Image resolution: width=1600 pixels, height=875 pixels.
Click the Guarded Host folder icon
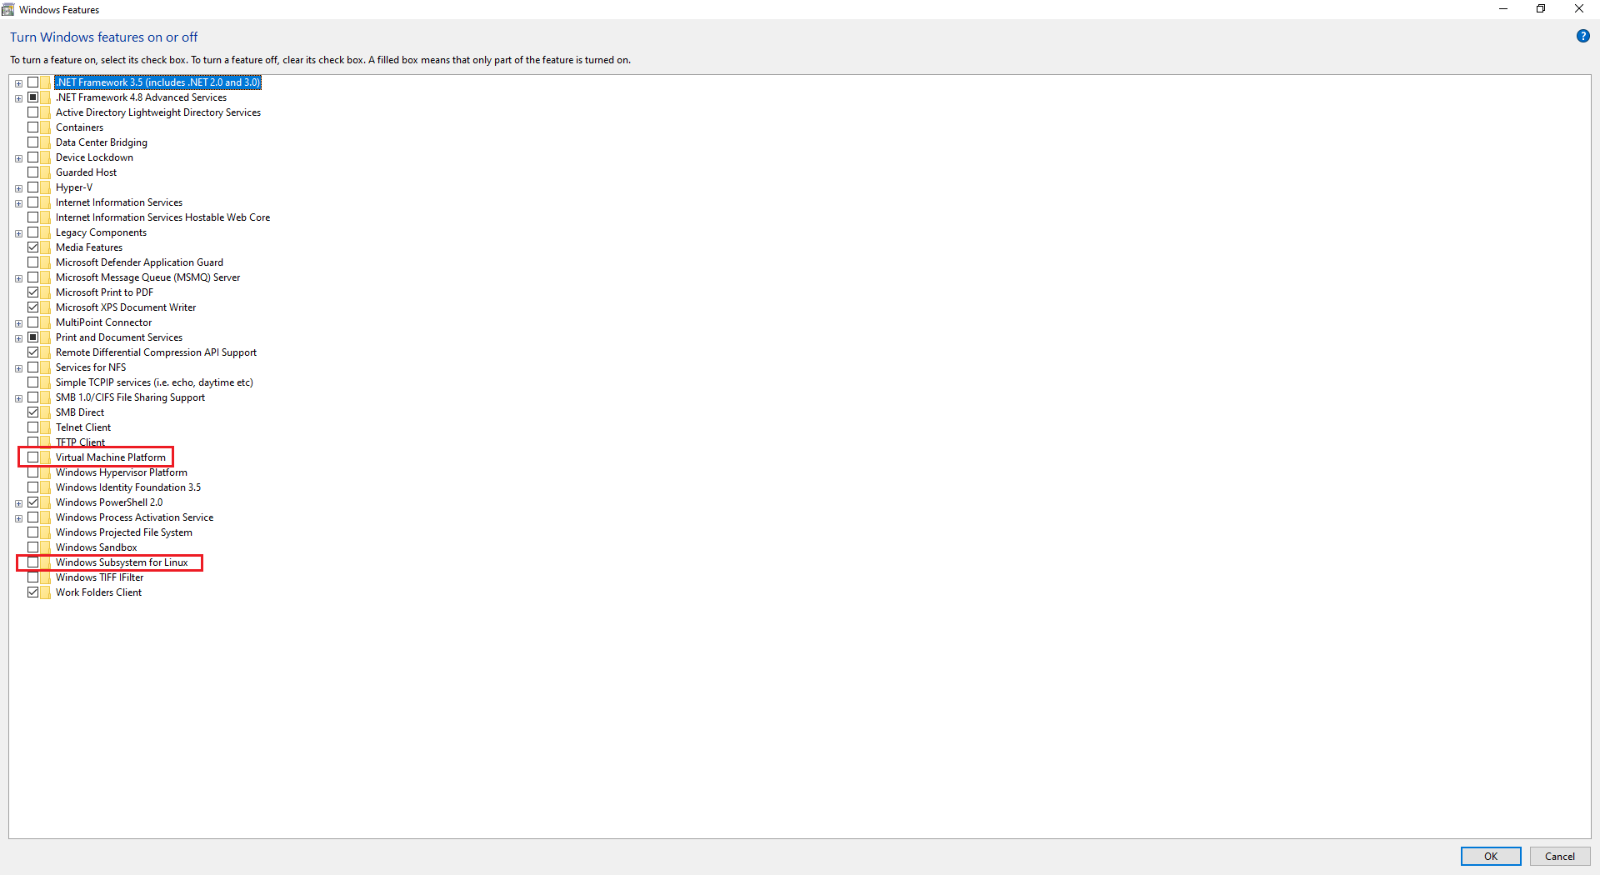[x=46, y=172]
